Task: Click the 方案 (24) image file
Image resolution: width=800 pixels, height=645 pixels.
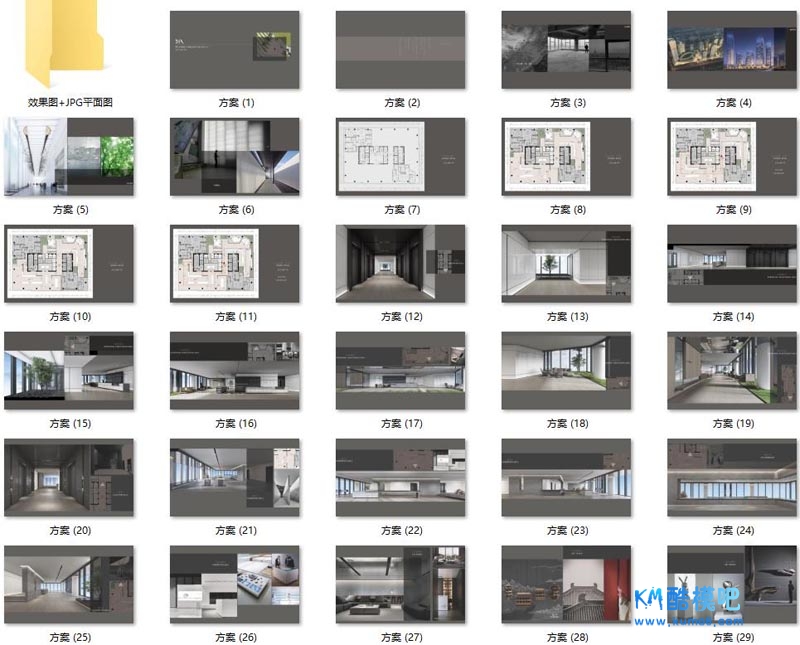Action: tap(732, 478)
